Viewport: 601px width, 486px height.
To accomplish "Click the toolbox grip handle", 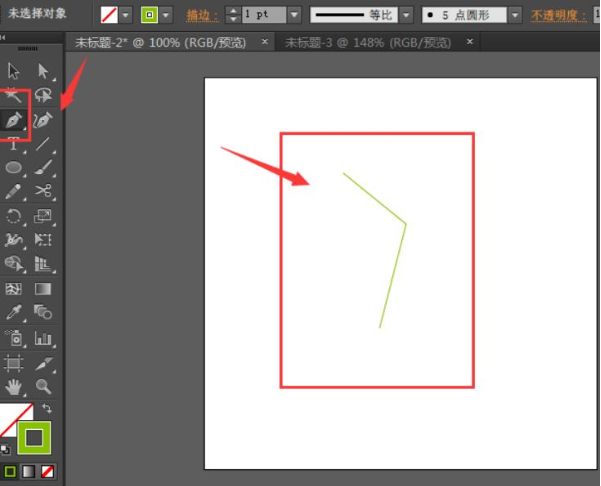I will coord(28,49).
